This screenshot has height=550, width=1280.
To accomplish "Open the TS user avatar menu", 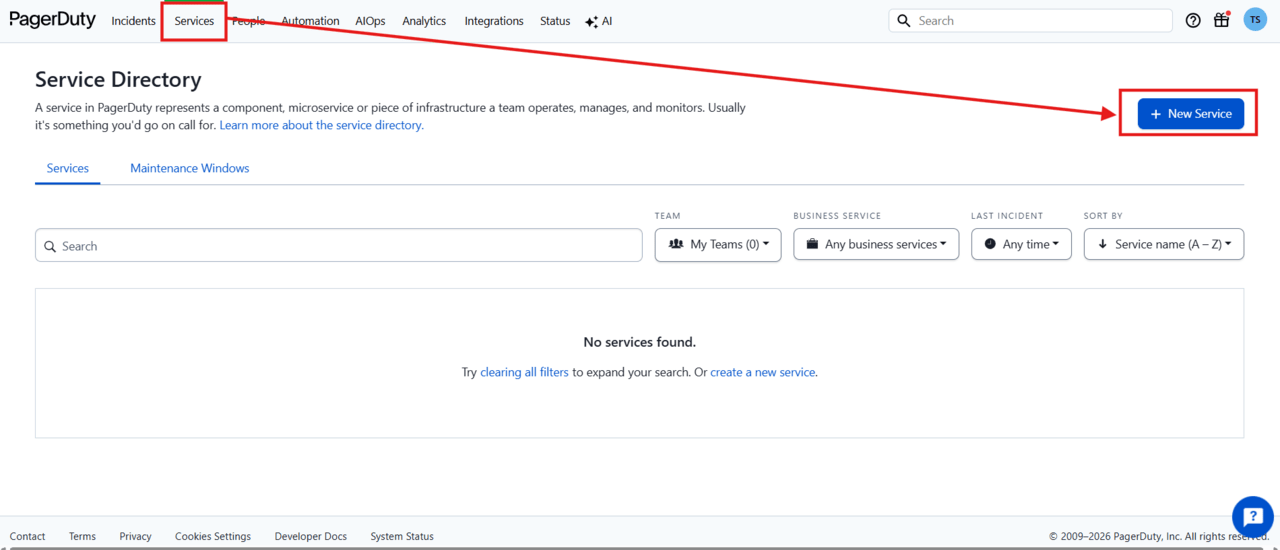I will (x=1254, y=20).
